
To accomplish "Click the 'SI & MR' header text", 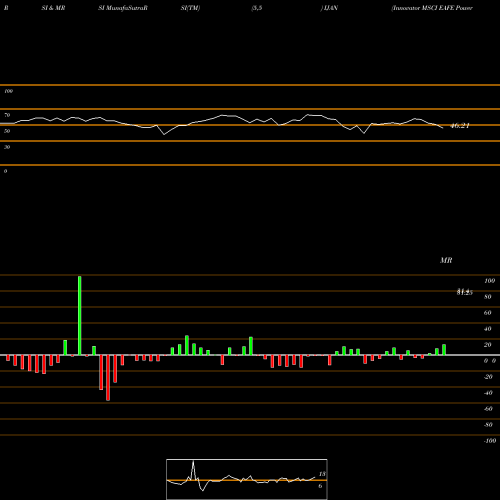I will point(53,8).
